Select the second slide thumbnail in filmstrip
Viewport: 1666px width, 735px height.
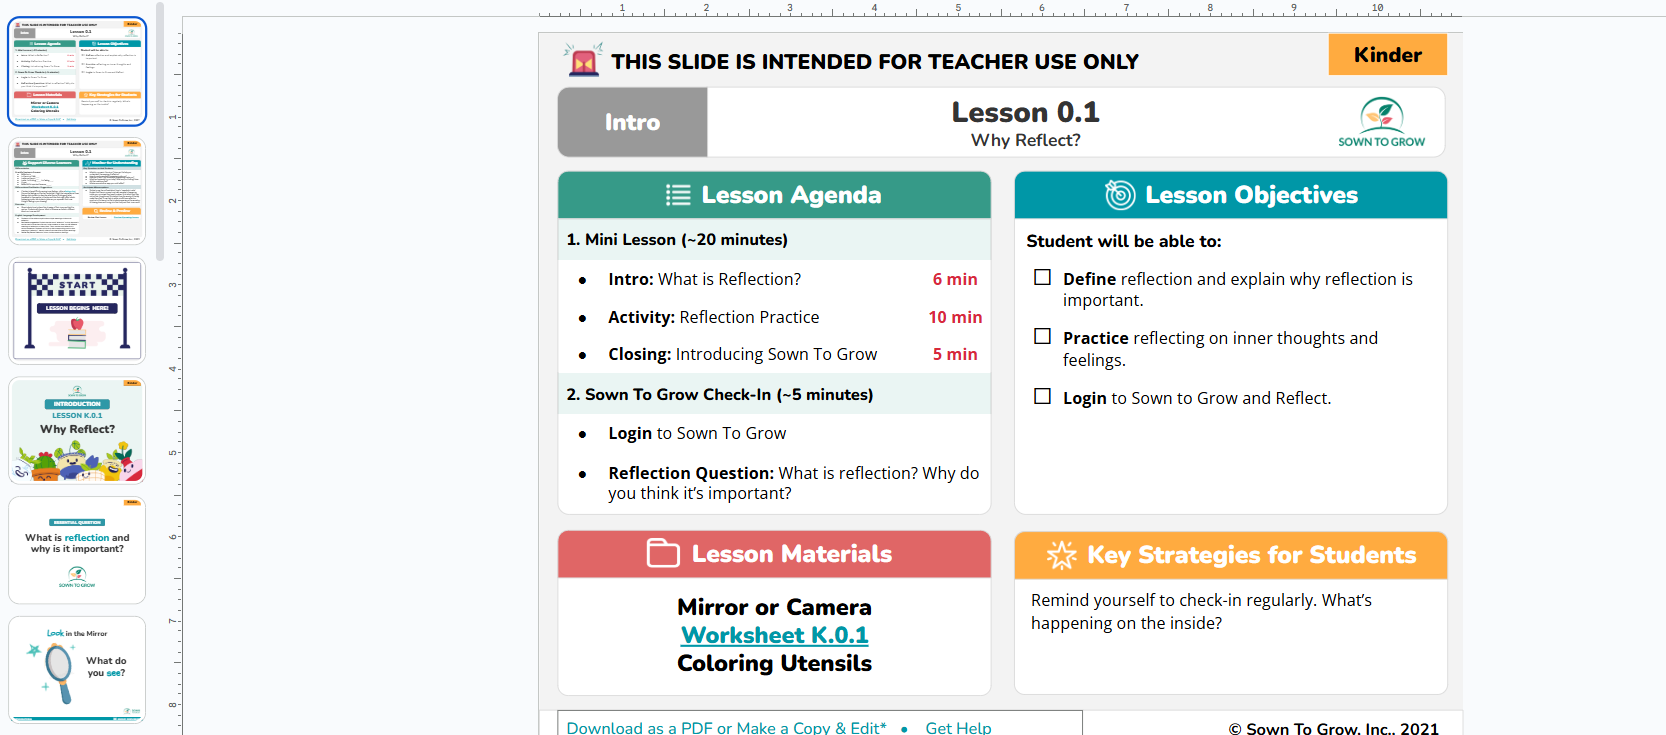click(77, 191)
